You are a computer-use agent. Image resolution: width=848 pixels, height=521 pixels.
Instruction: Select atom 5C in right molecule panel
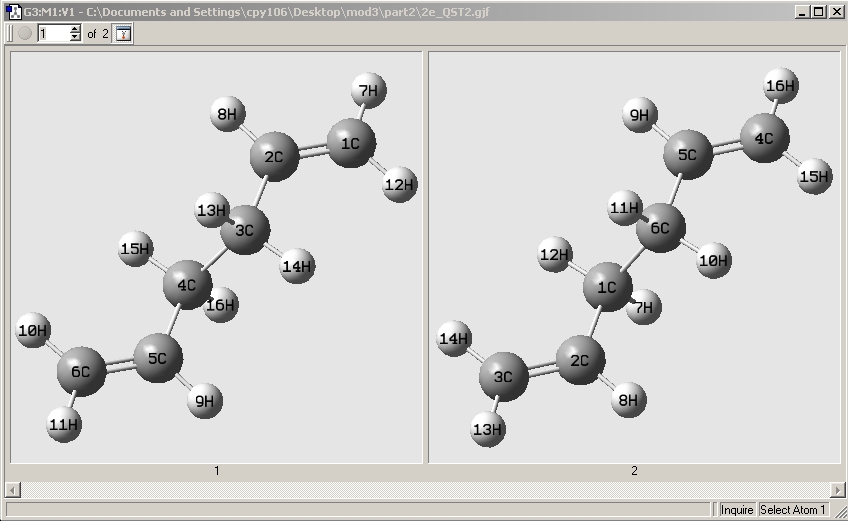(x=688, y=154)
